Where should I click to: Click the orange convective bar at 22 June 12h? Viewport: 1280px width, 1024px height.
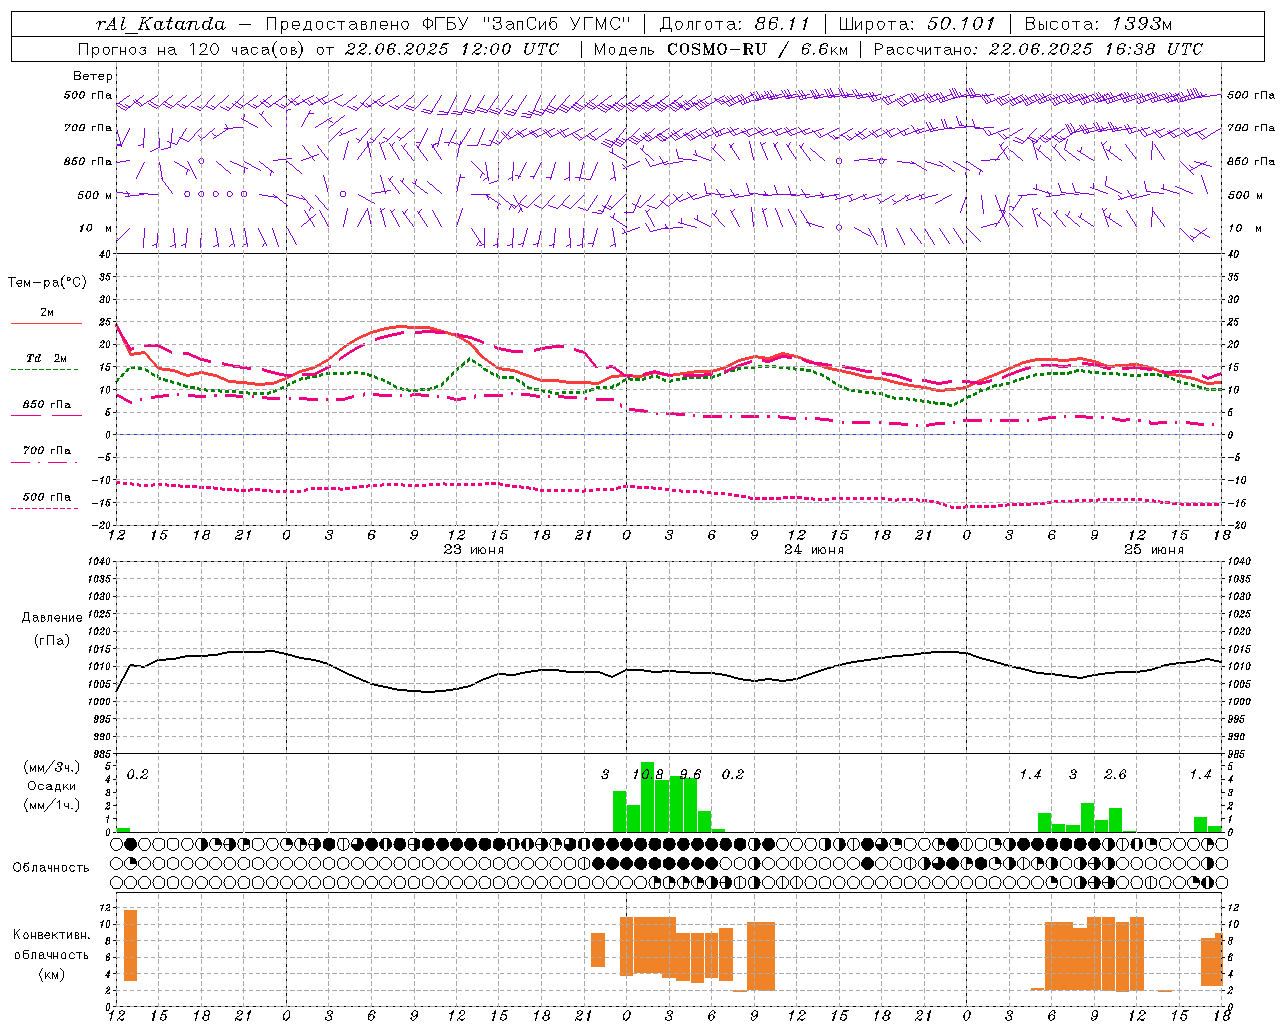pos(130,945)
